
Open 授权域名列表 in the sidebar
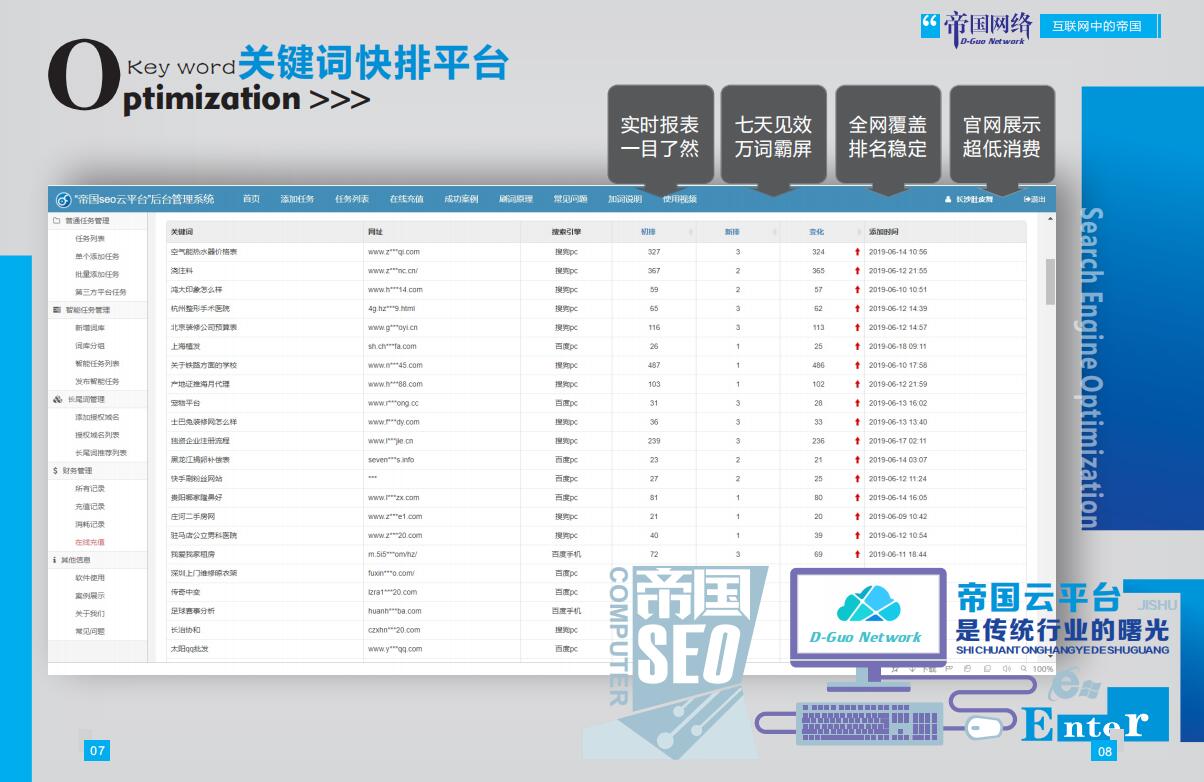pos(97,435)
